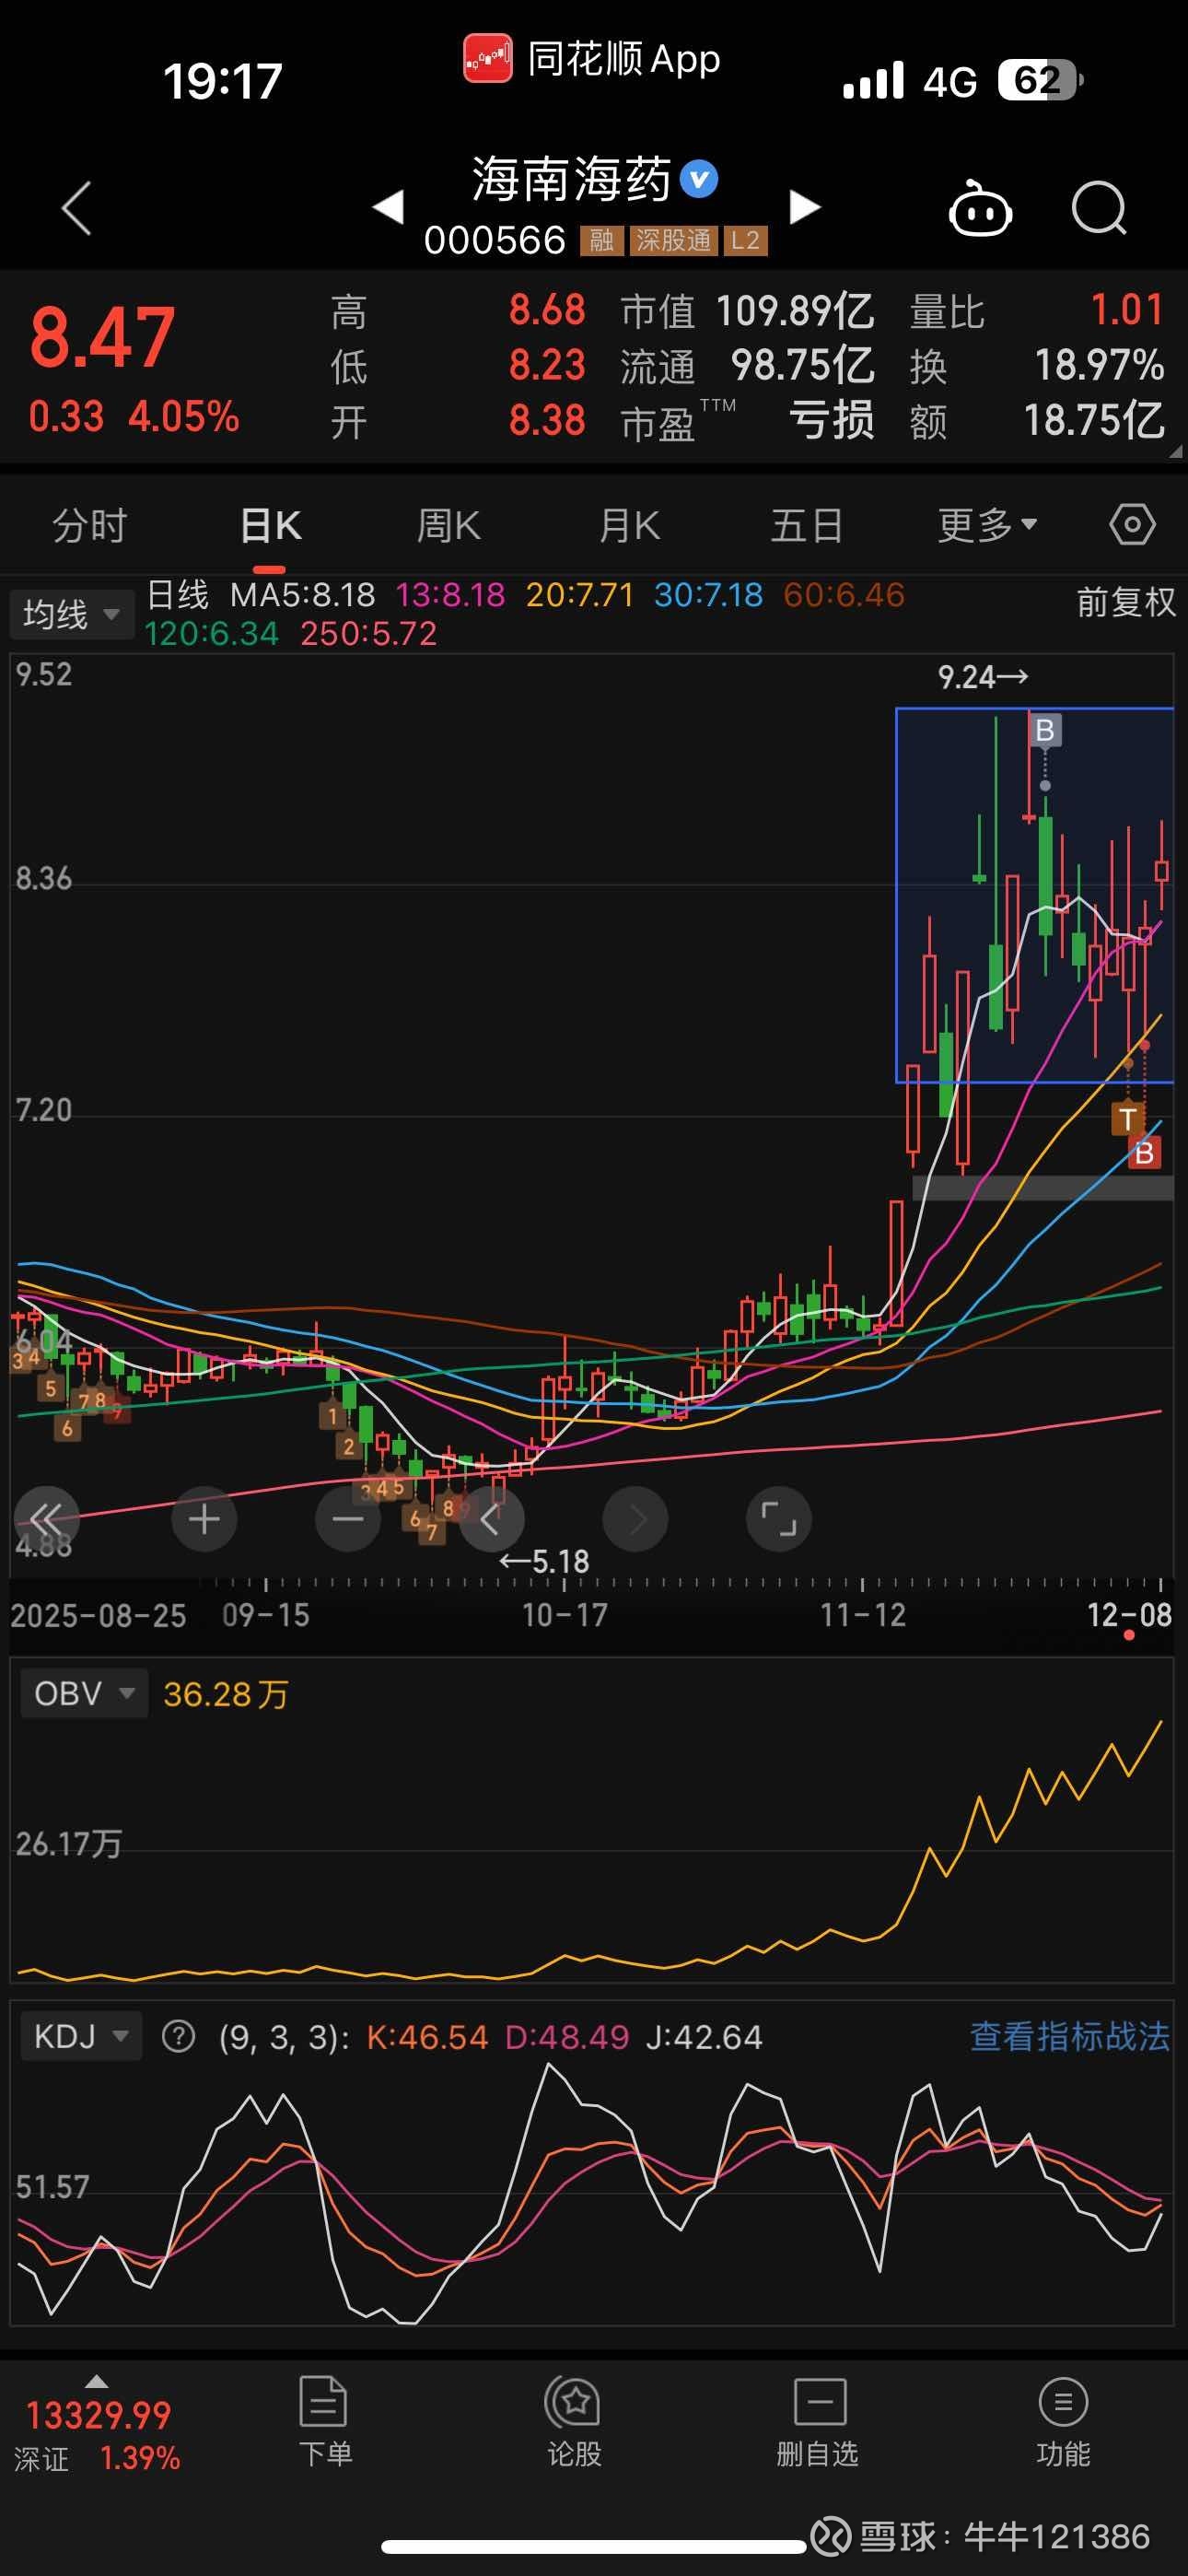Viewport: 1188px width, 2576px height.
Task: Tap the 市盈 TTM 亏损 value
Action: point(832,420)
